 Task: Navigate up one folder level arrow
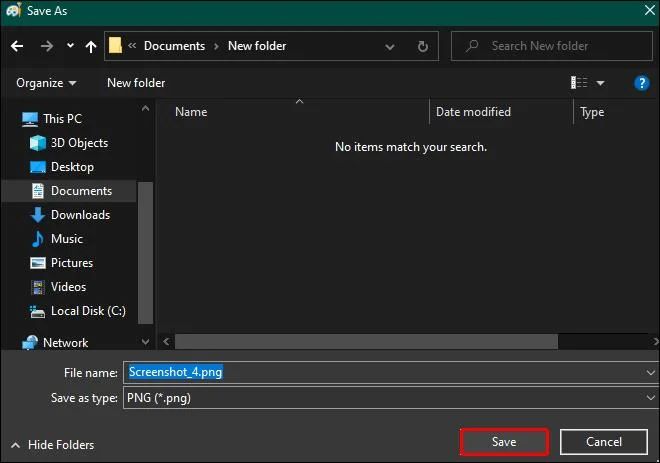click(90, 46)
